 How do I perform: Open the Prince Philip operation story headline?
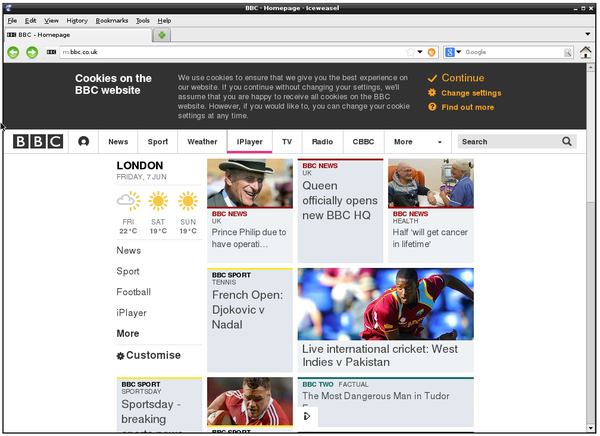click(x=249, y=238)
